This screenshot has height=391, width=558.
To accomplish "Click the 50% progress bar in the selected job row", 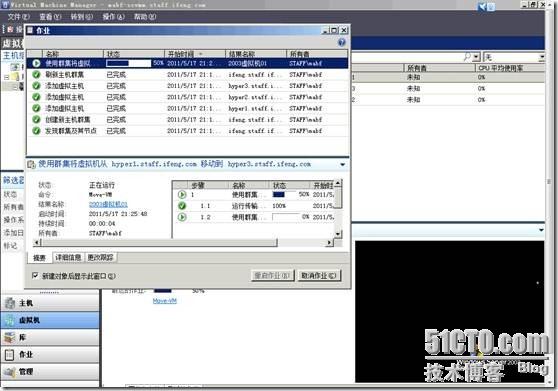I will (x=128, y=63).
